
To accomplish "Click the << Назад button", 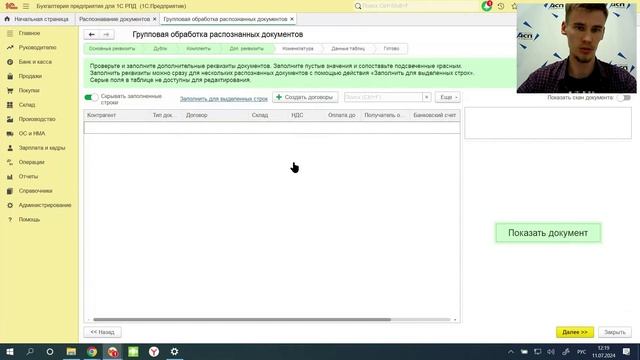I will pos(102,332).
